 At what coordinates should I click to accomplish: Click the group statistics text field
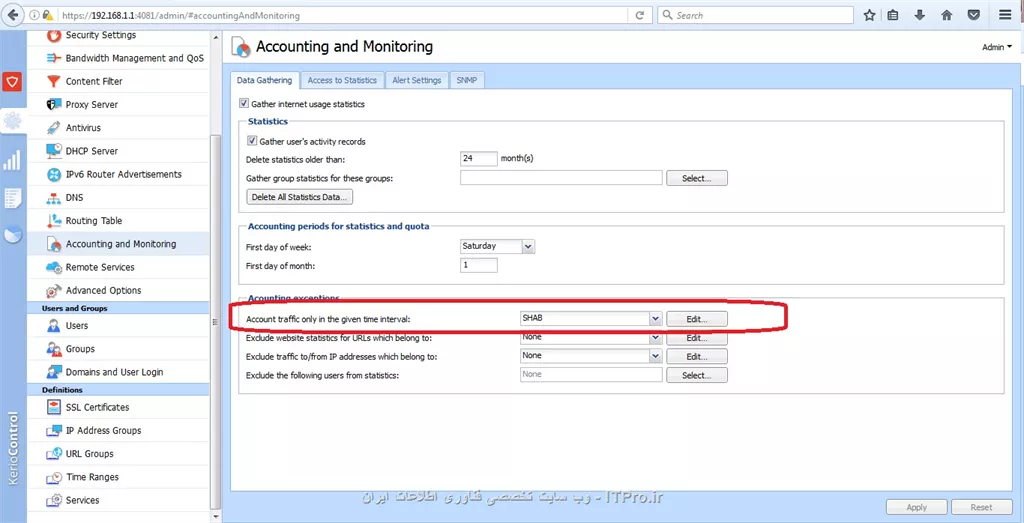[562, 178]
